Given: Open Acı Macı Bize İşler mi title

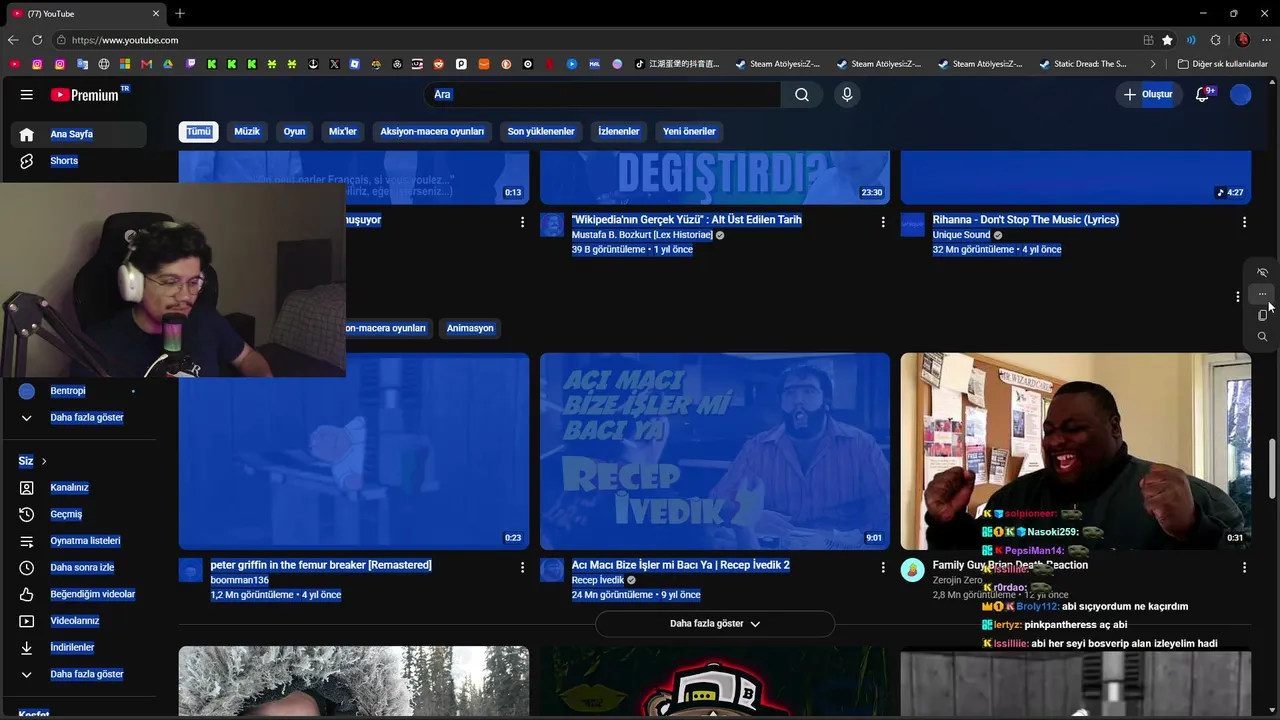Looking at the screenshot, I should click(681, 565).
